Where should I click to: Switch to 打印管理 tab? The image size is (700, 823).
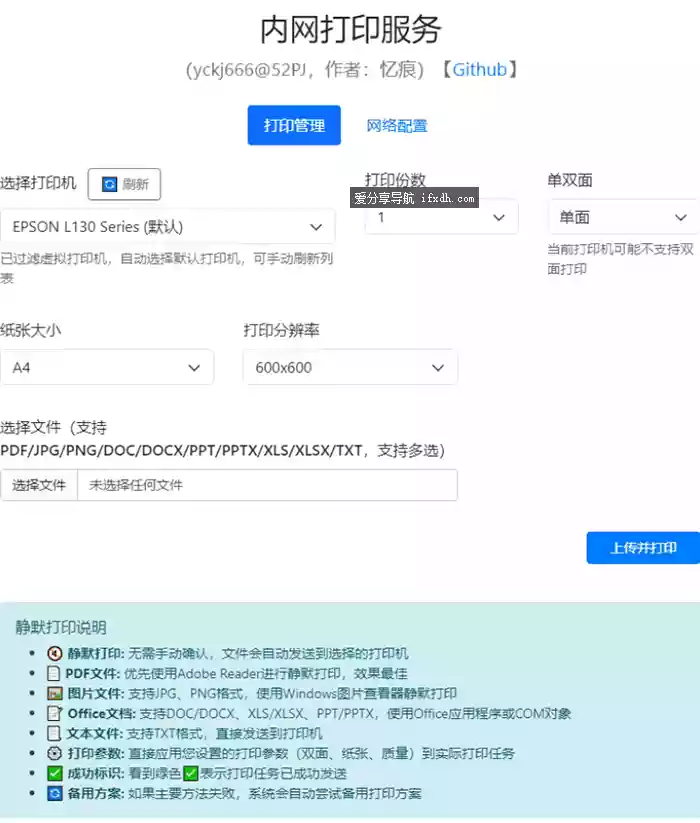coord(294,125)
